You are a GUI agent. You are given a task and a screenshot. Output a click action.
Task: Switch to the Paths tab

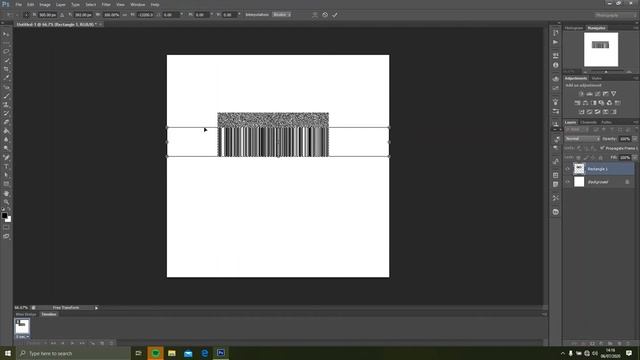(x=606, y=122)
